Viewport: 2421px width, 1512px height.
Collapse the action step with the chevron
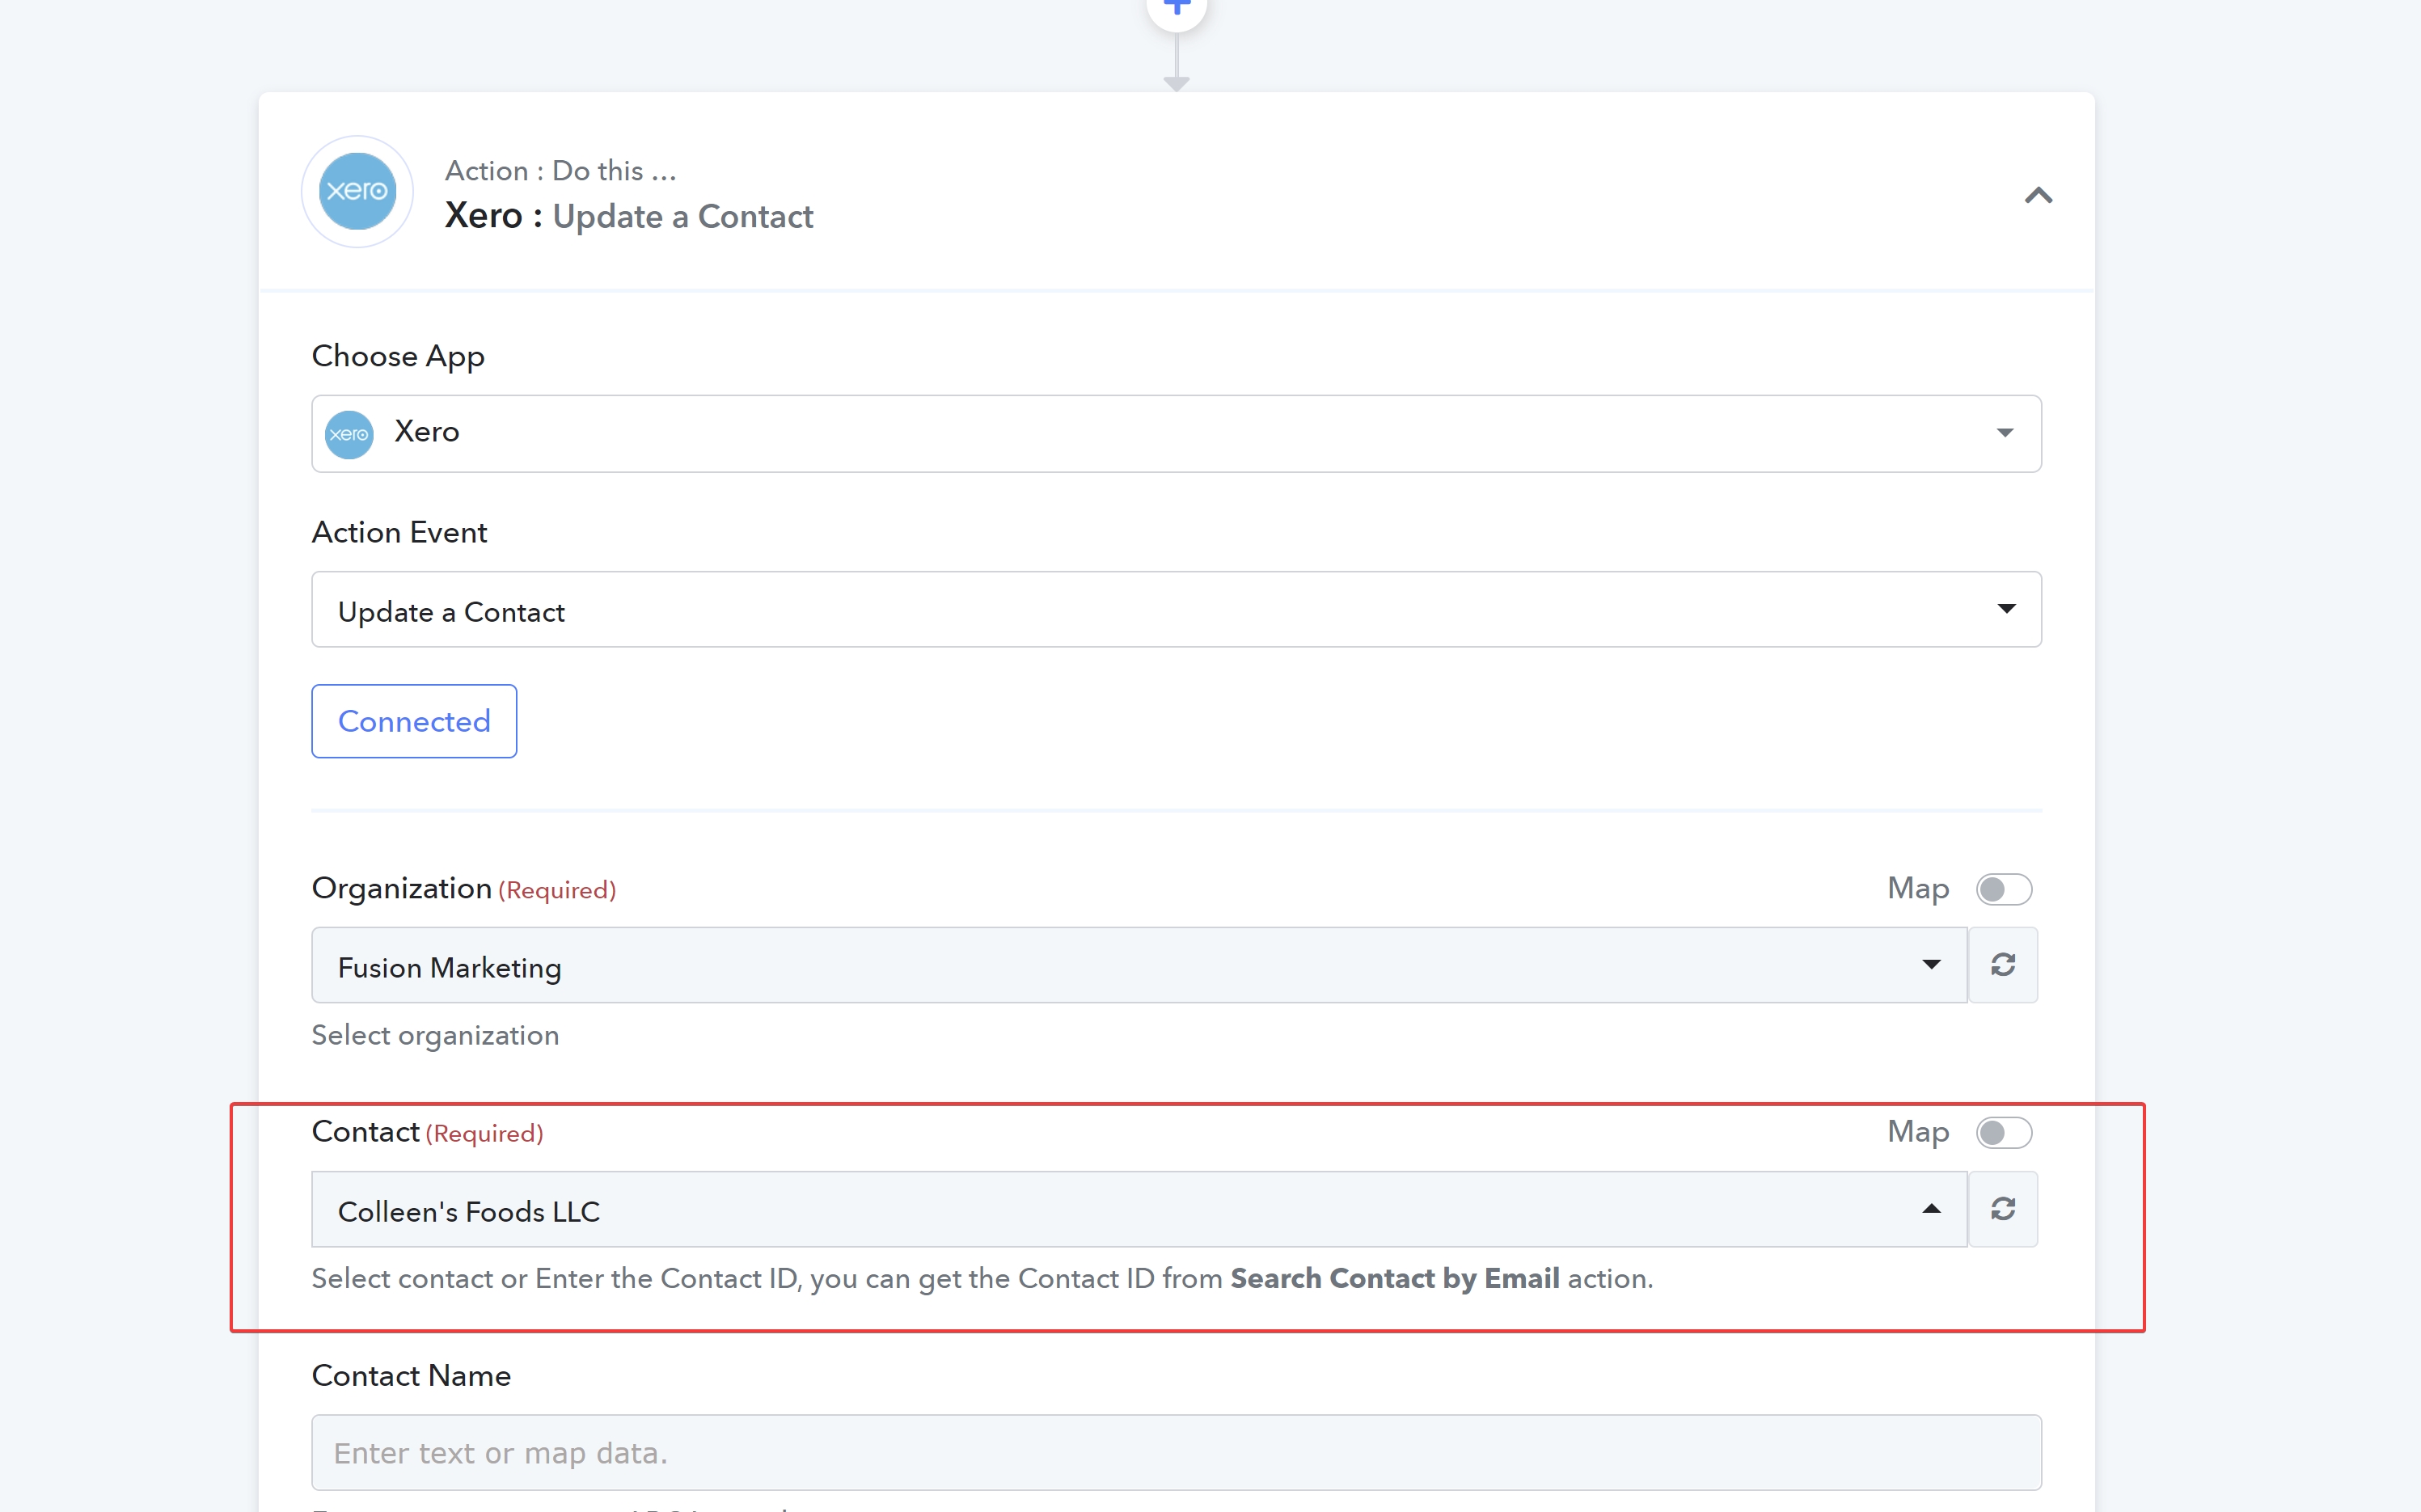(2038, 195)
